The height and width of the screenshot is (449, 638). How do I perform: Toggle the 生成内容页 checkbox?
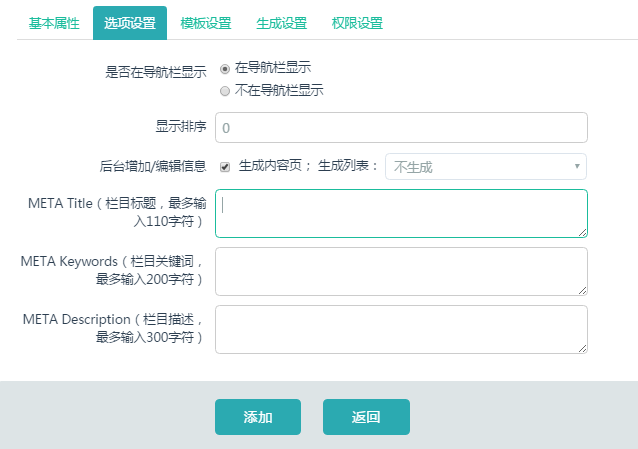pos(225,167)
